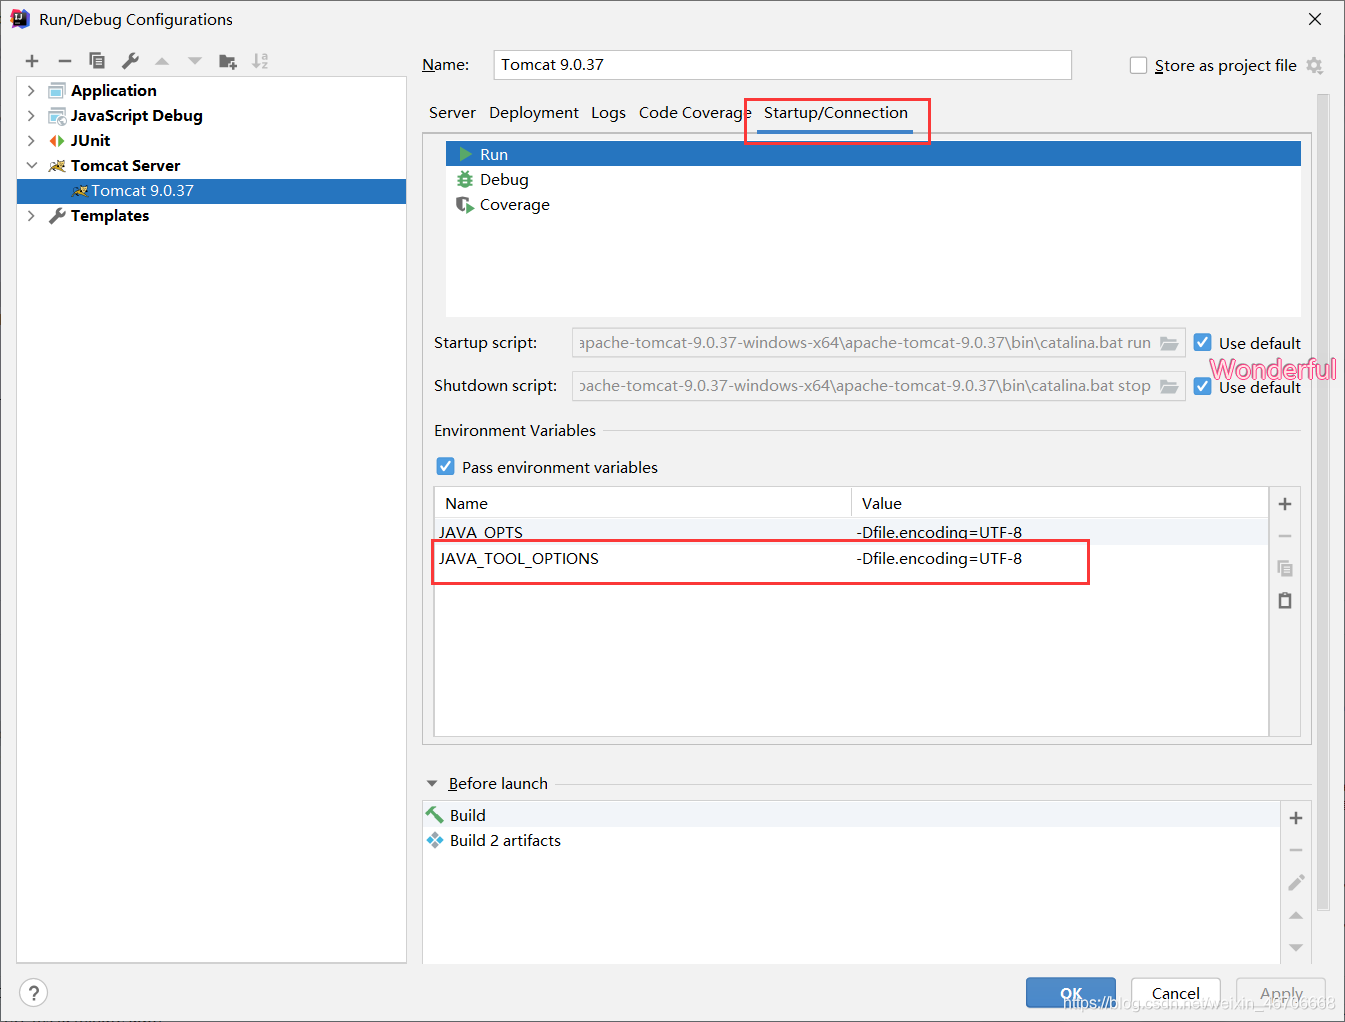This screenshot has width=1345, height=1022.
Task: Select Tomcat 9.0.37 configuration
Action: click(x=211, y=191)
